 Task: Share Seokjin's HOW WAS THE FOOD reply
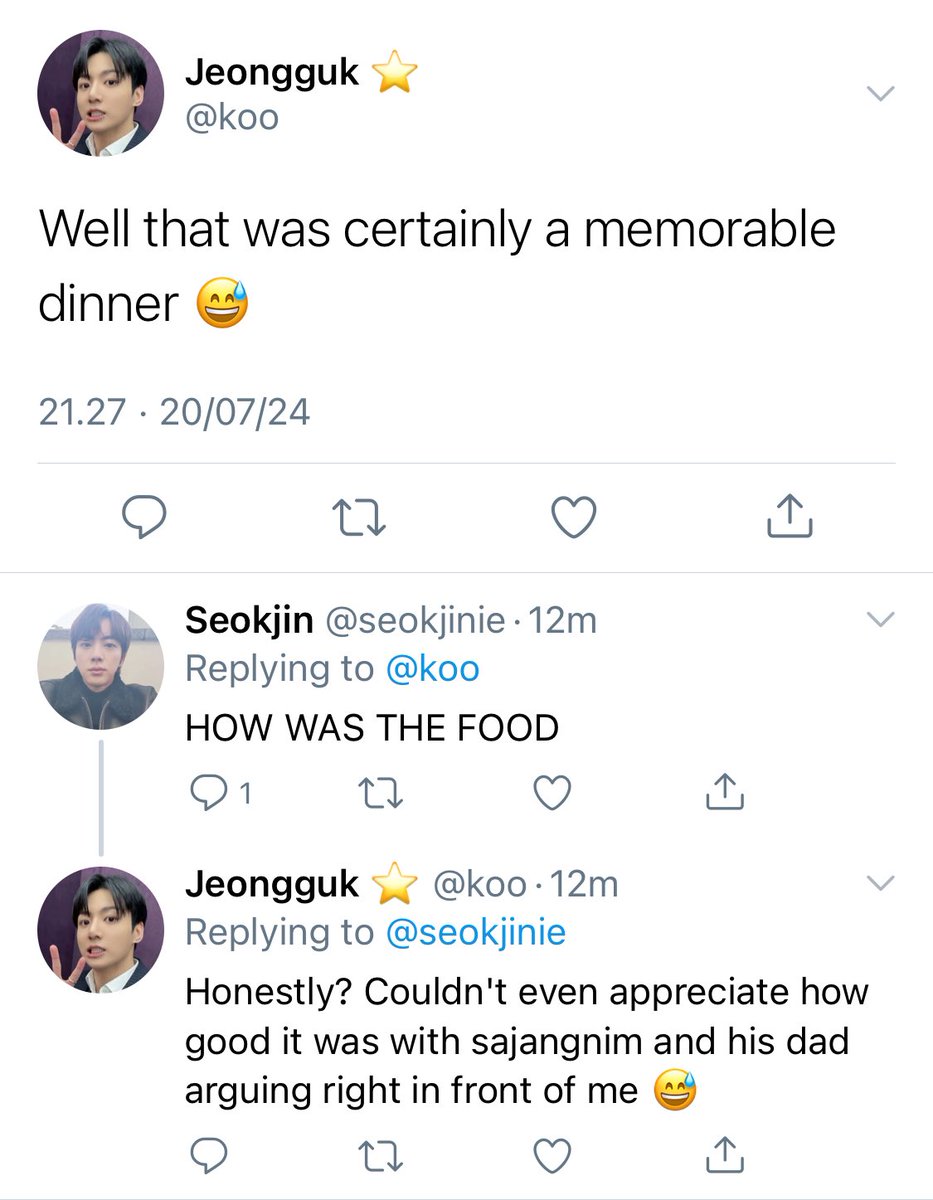tap(720, 793)
